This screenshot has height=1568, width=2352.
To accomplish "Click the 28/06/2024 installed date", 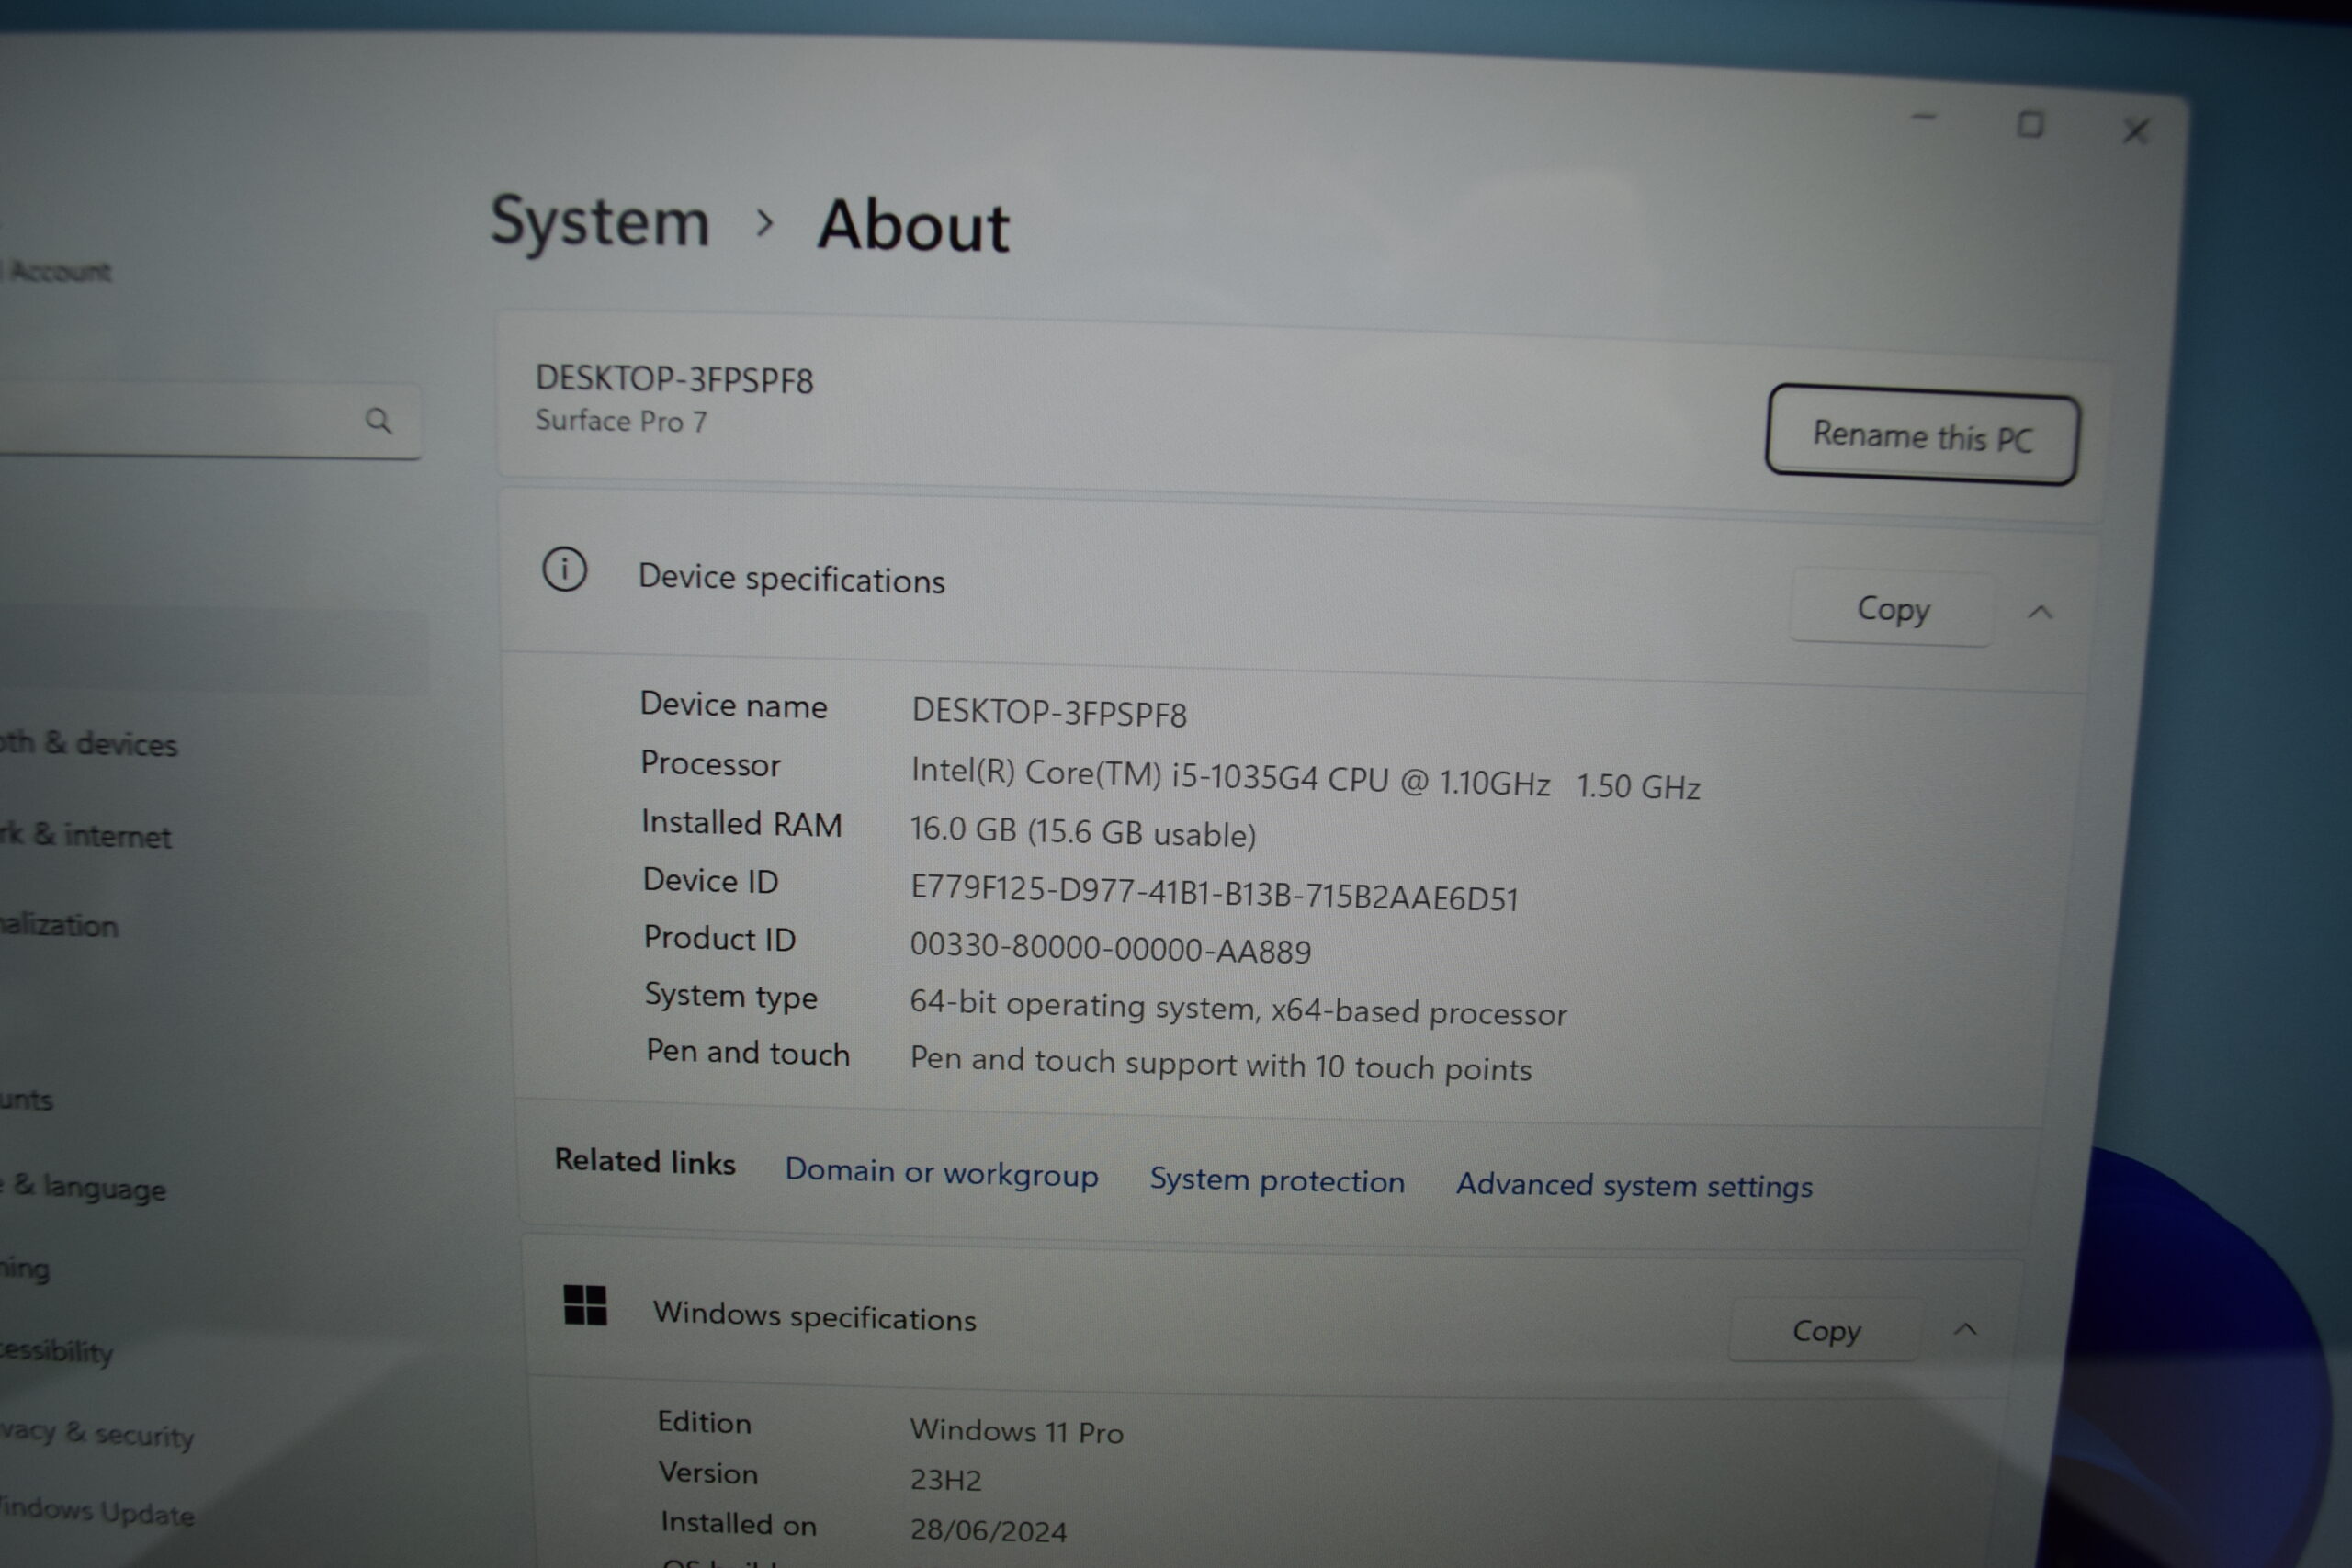I will pyautogui.click(x=988, y=1530).
